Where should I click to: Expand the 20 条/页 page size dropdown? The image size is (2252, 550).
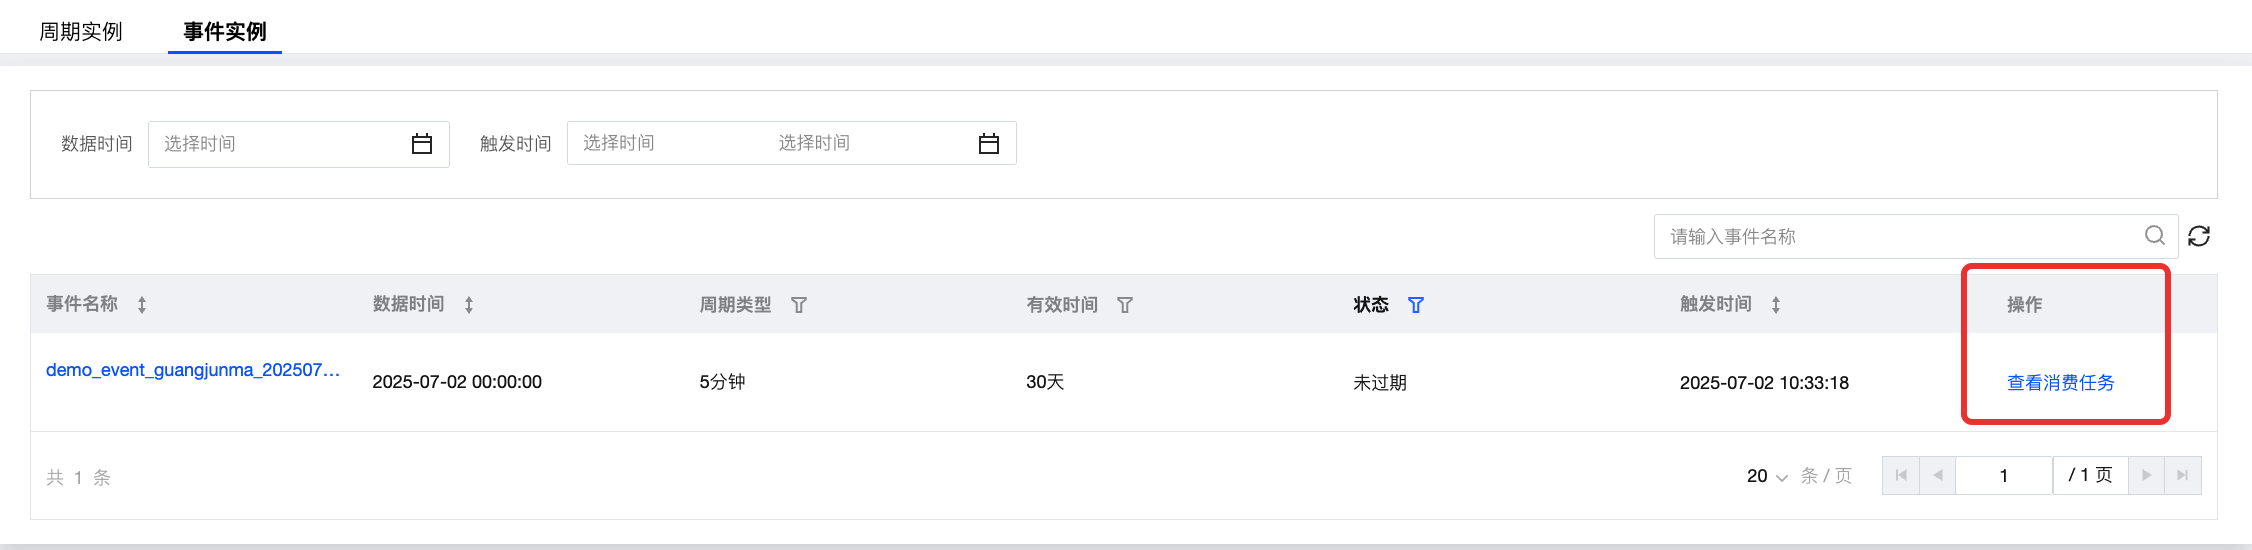tap(1767, 476)
